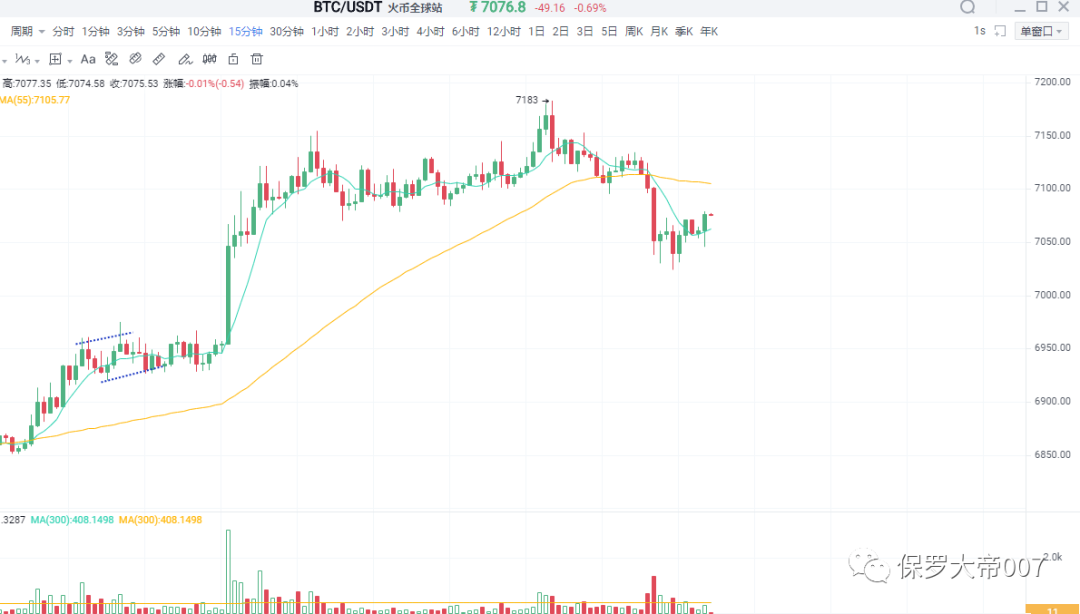1080x614 pixels.
Task: Click the pencil drawing tool icon
Action: 183,59
